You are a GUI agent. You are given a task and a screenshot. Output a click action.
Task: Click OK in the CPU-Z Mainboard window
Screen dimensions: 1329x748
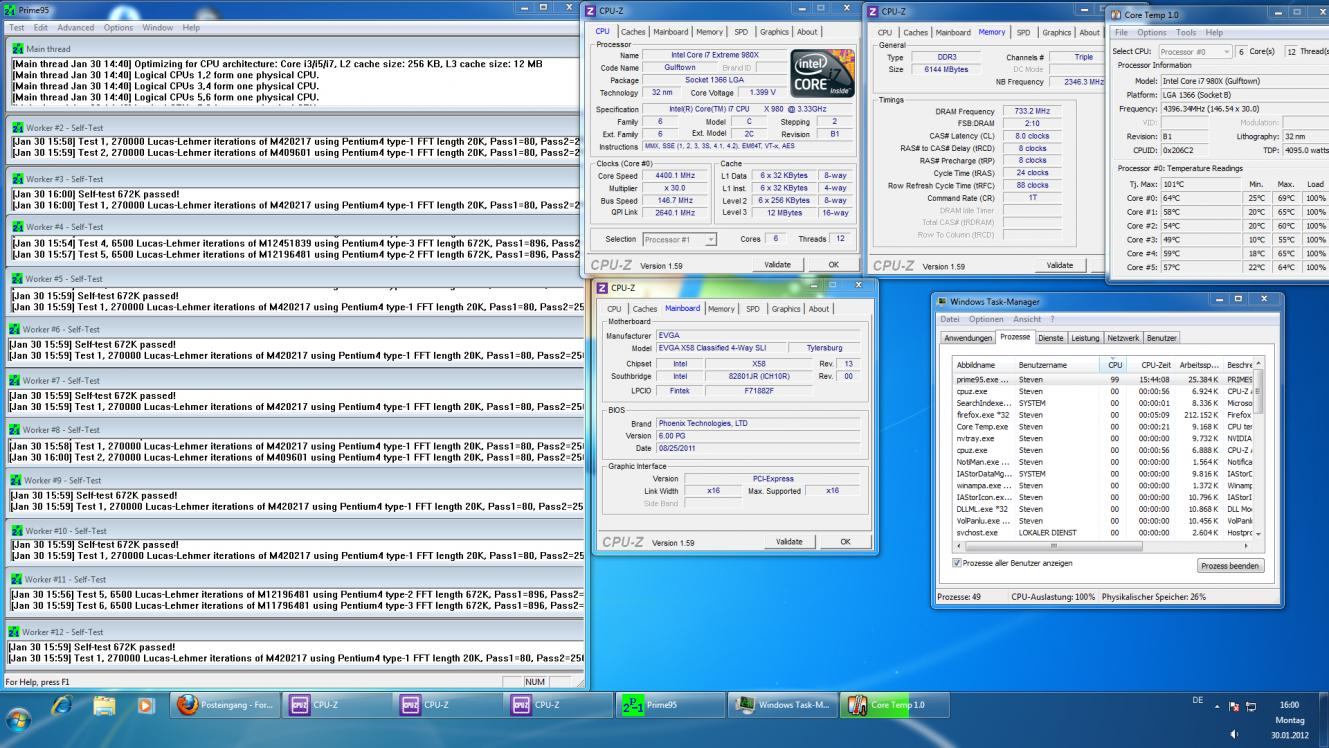click(846, 542)
